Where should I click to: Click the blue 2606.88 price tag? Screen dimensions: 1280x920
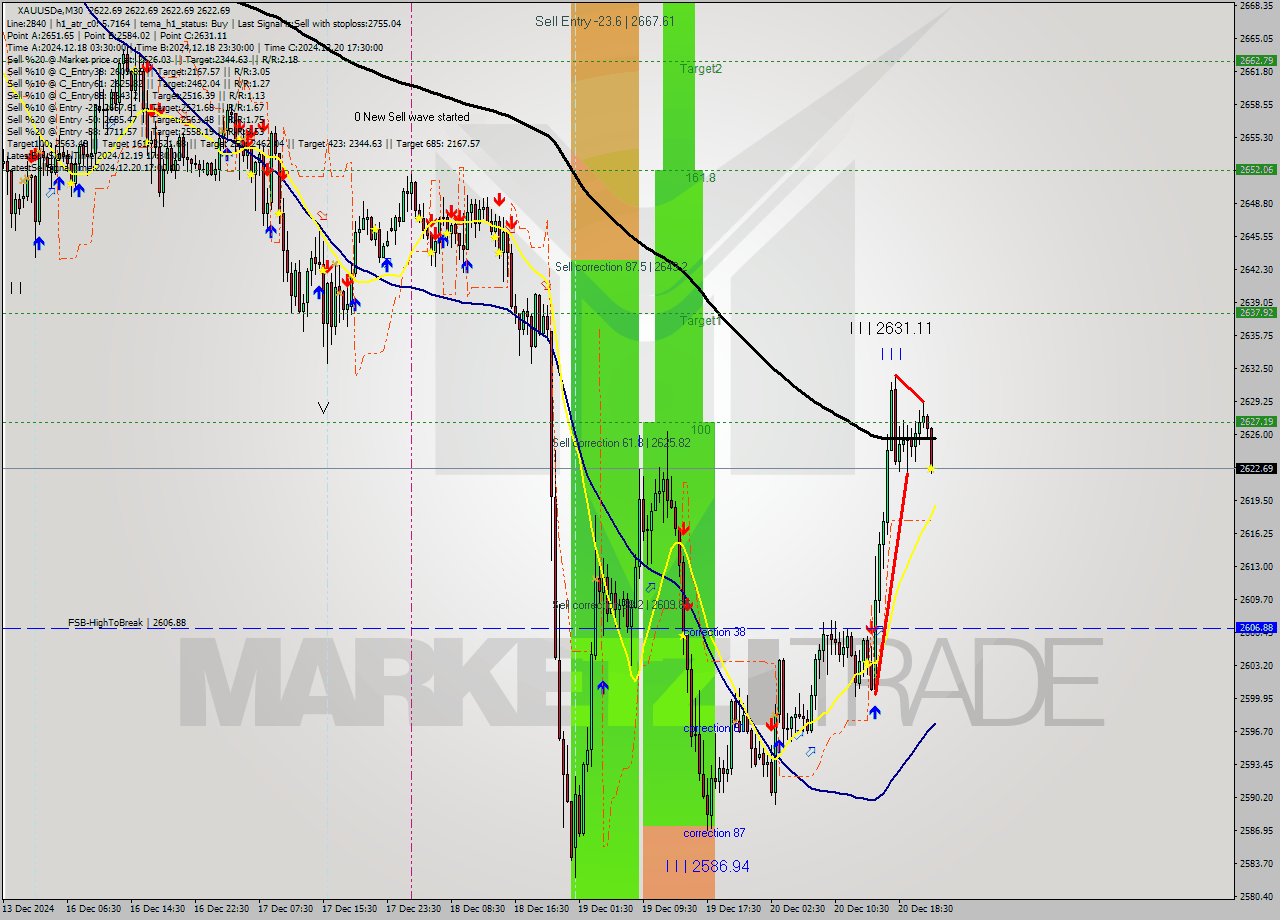point(1256,628)
